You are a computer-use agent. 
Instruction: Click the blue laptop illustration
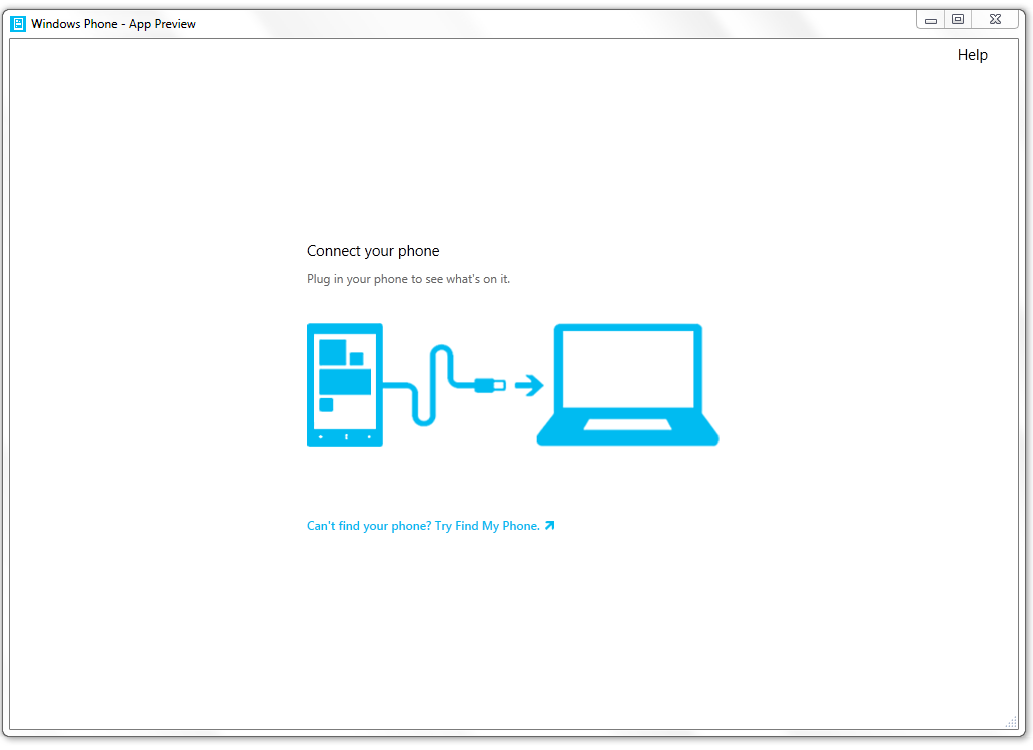(x=627, y=385)
